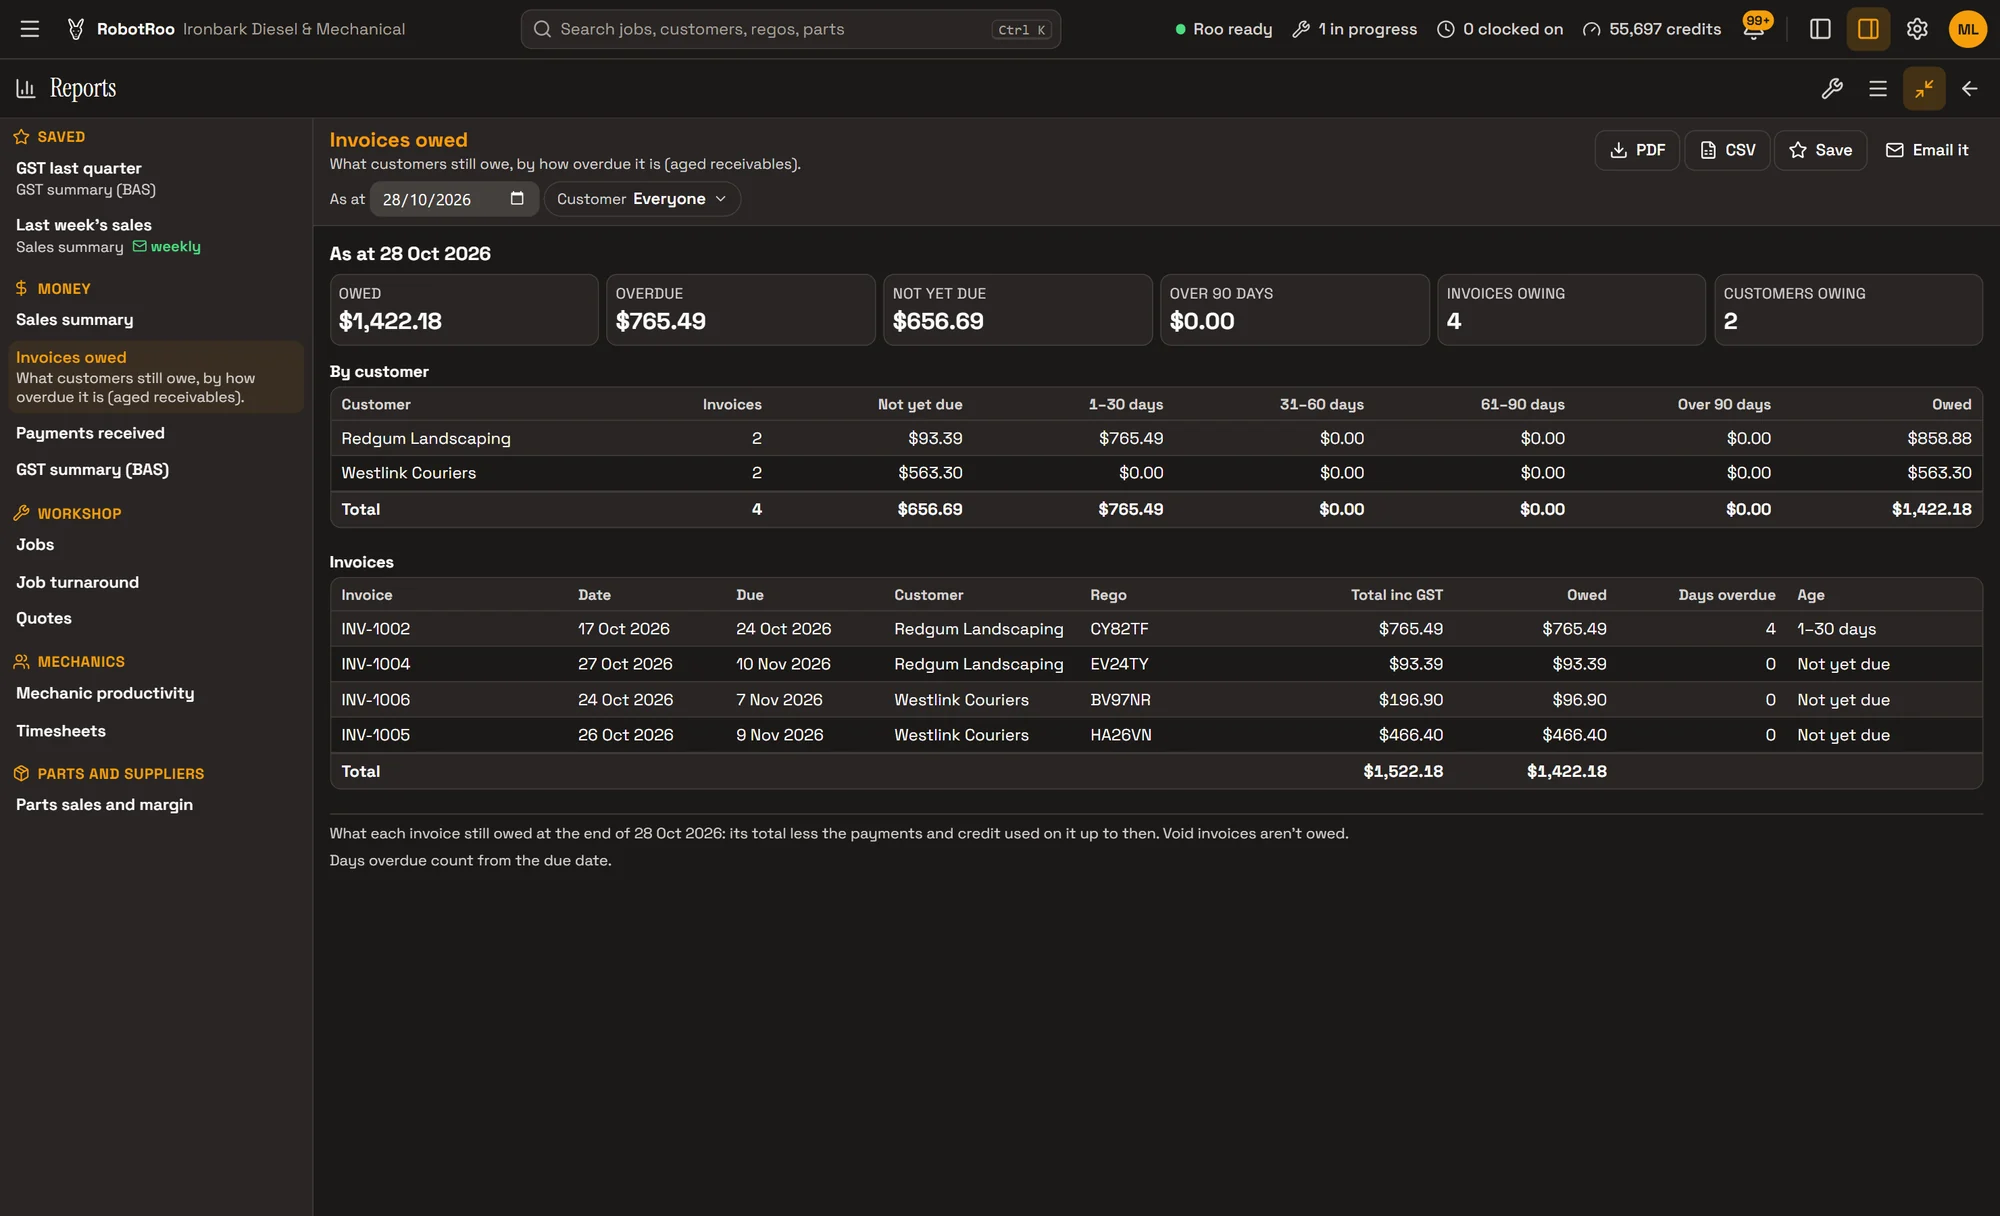The height and width of the screenshot is (1216, 2000).
Task: Click Redgum Landscaping in By customer table
Action: [425, 438]
